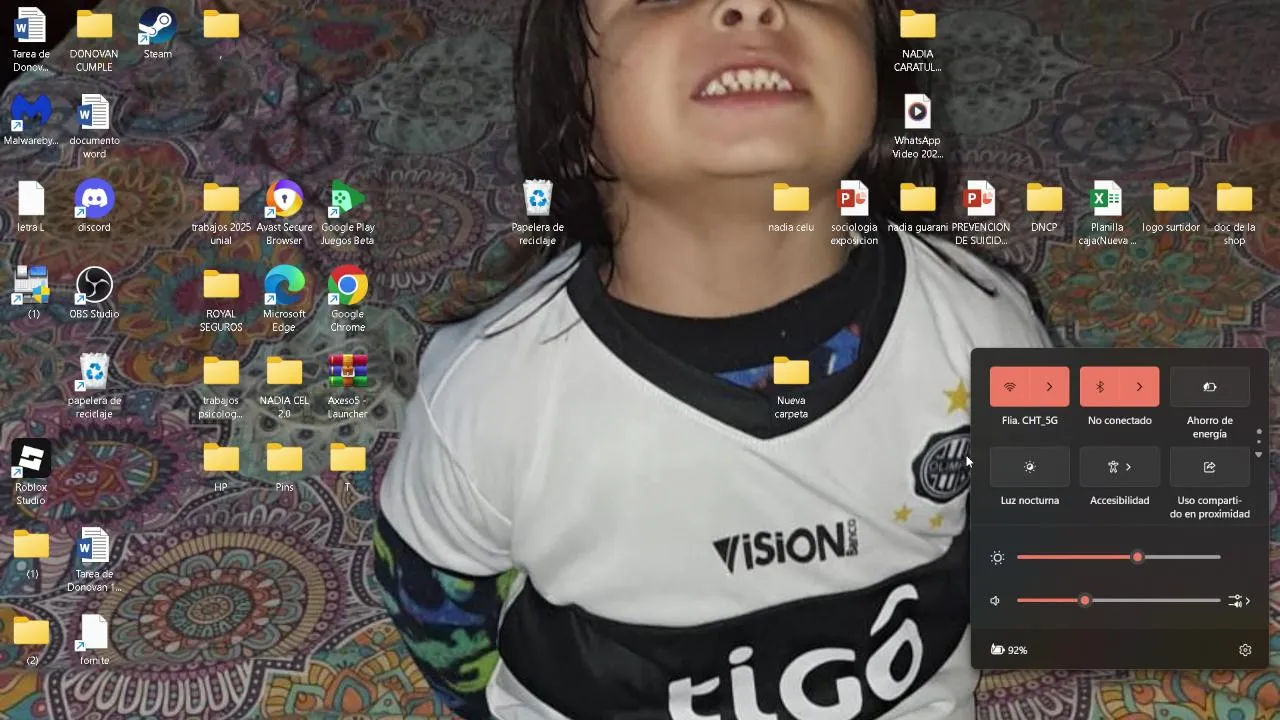Toggle Bluetooth in quick settings
Screen dimensions: 1280x720
tap(1100, 387)
